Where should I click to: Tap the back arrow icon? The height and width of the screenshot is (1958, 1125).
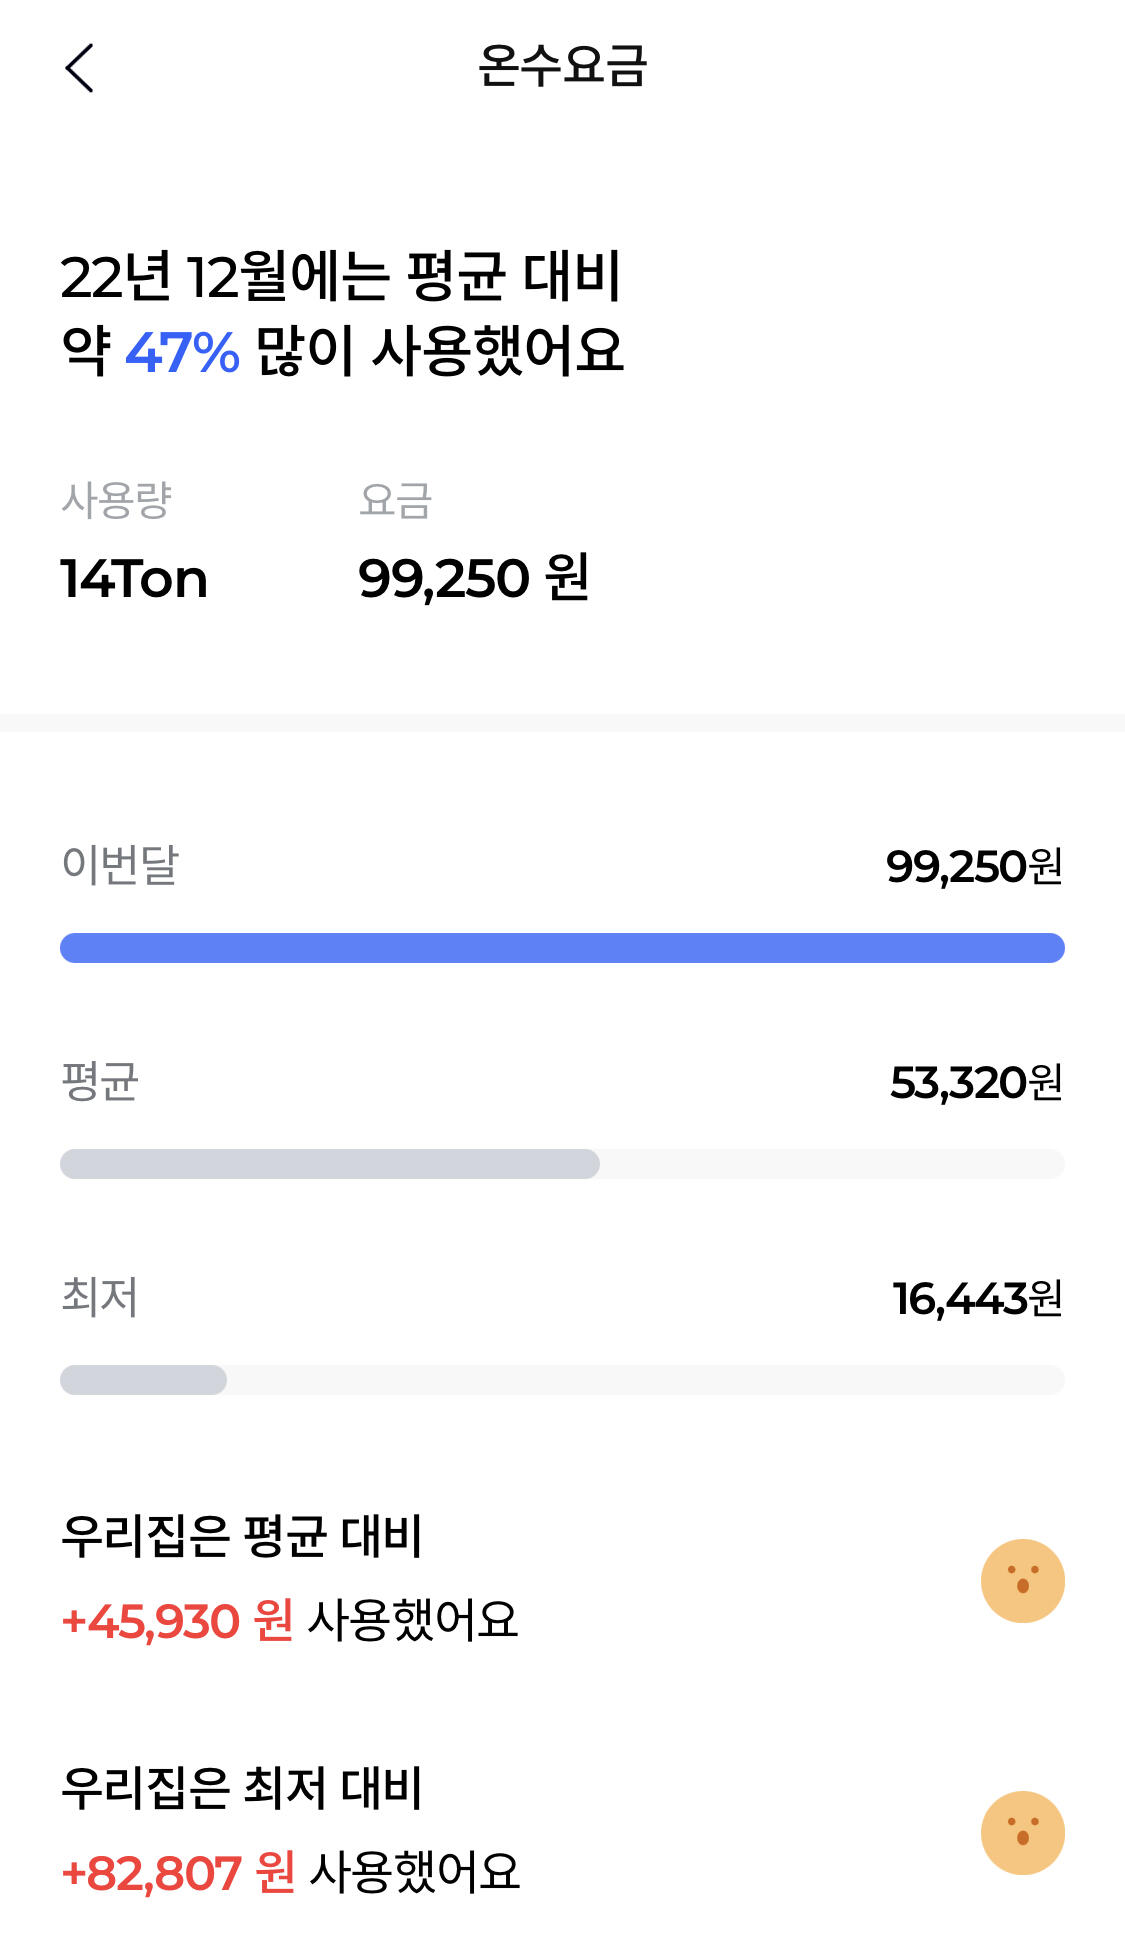click(79, 68)
